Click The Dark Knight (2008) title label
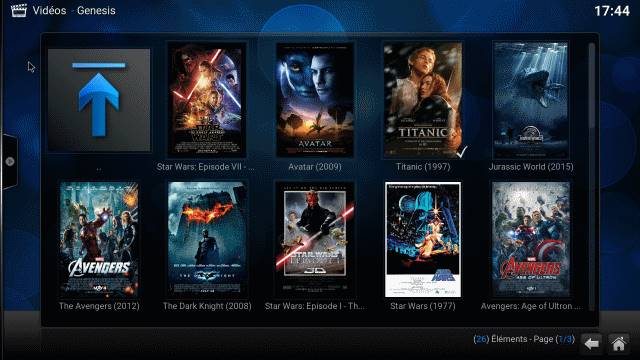 [x=207, y=306]
